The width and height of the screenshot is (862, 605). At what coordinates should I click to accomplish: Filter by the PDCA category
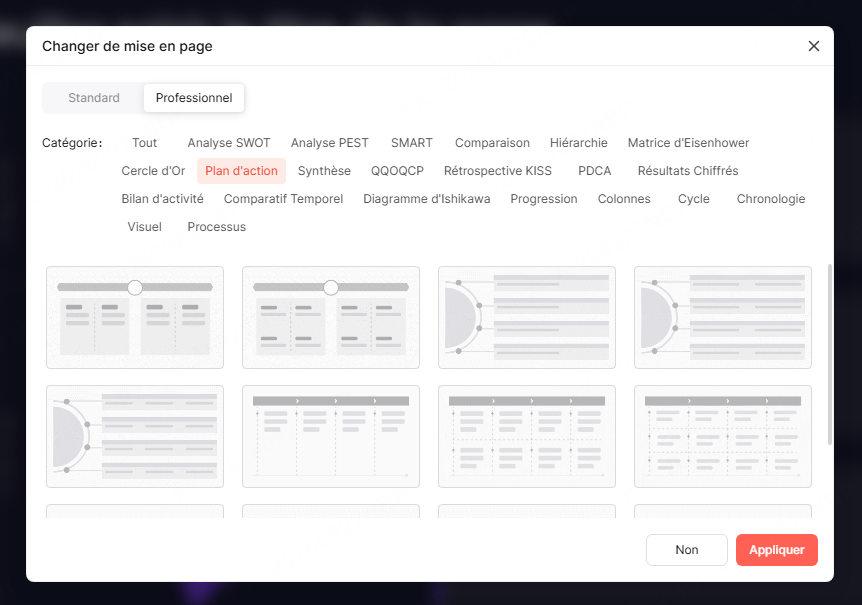(x=595, y=171)
